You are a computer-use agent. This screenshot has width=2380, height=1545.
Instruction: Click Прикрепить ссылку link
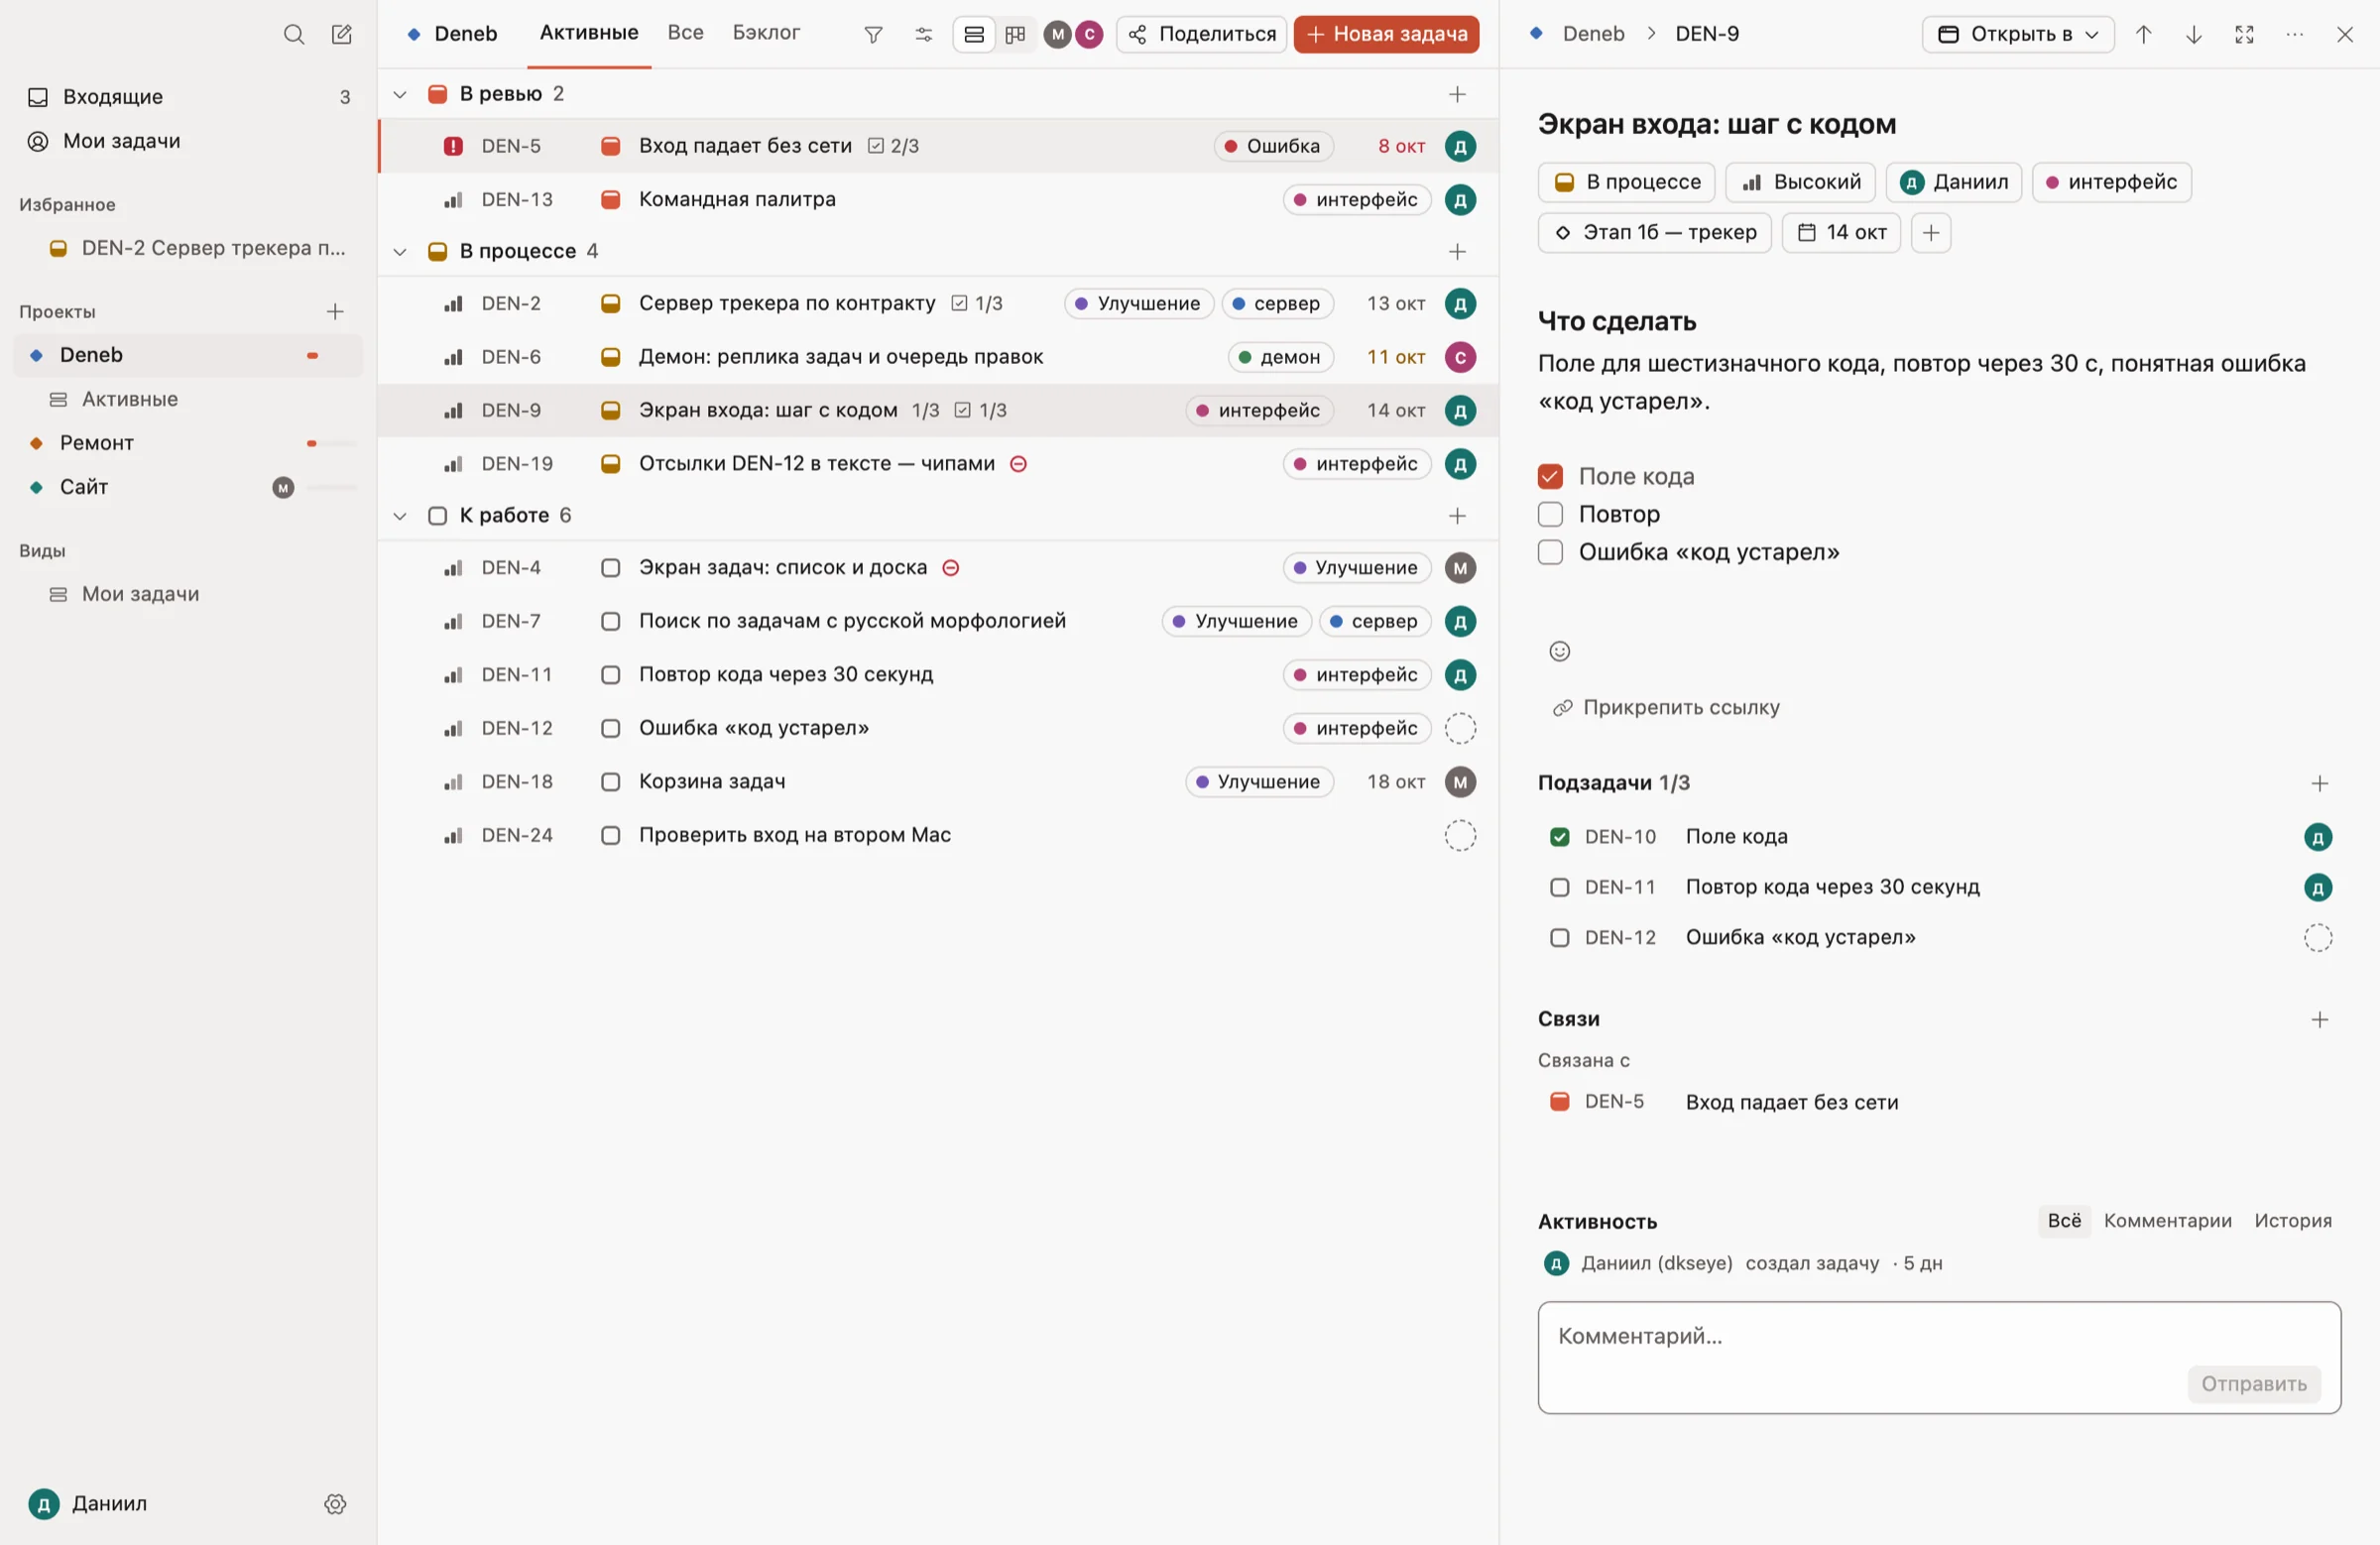click(x=1665, y=708)
